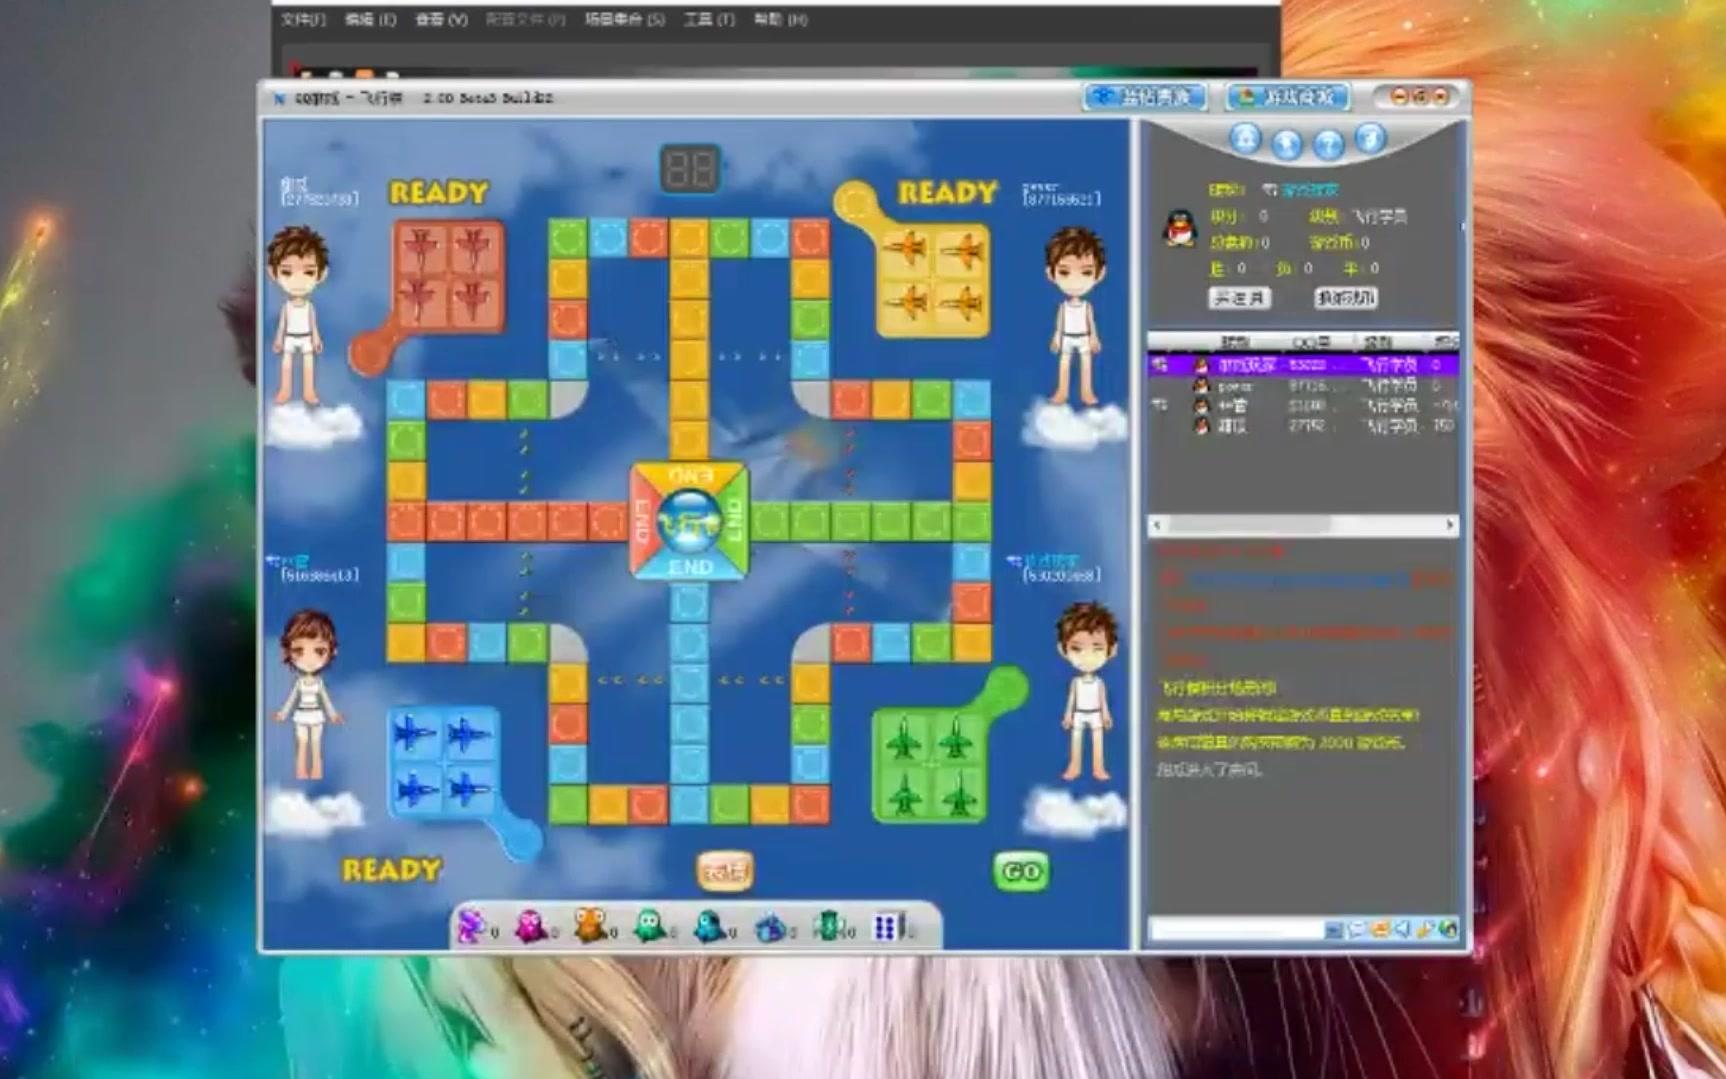Click the READY label below the blue hangar
Viewport: 1726px width, 1079px height.
(x=391, y=870)
